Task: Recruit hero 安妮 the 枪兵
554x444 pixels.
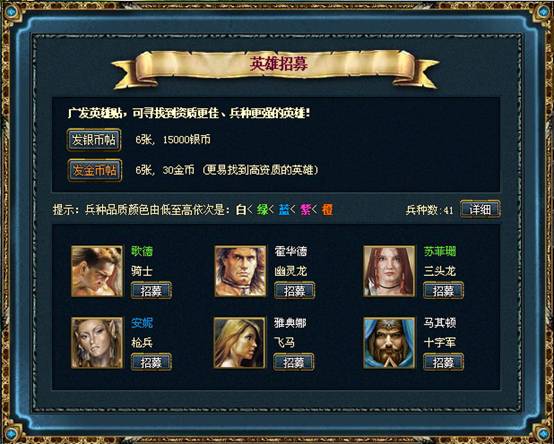Action: point(151,362)
